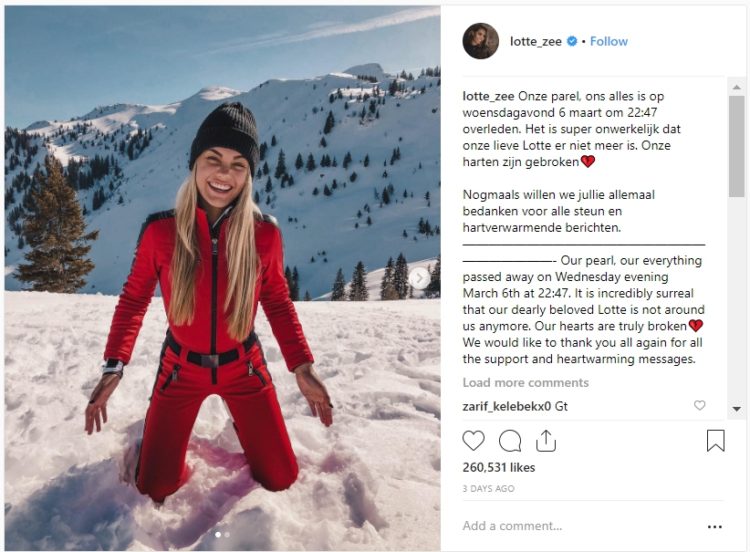Open comments with the speech bubble icon
This screenshot has height=552, width=750.
(510, 440)
